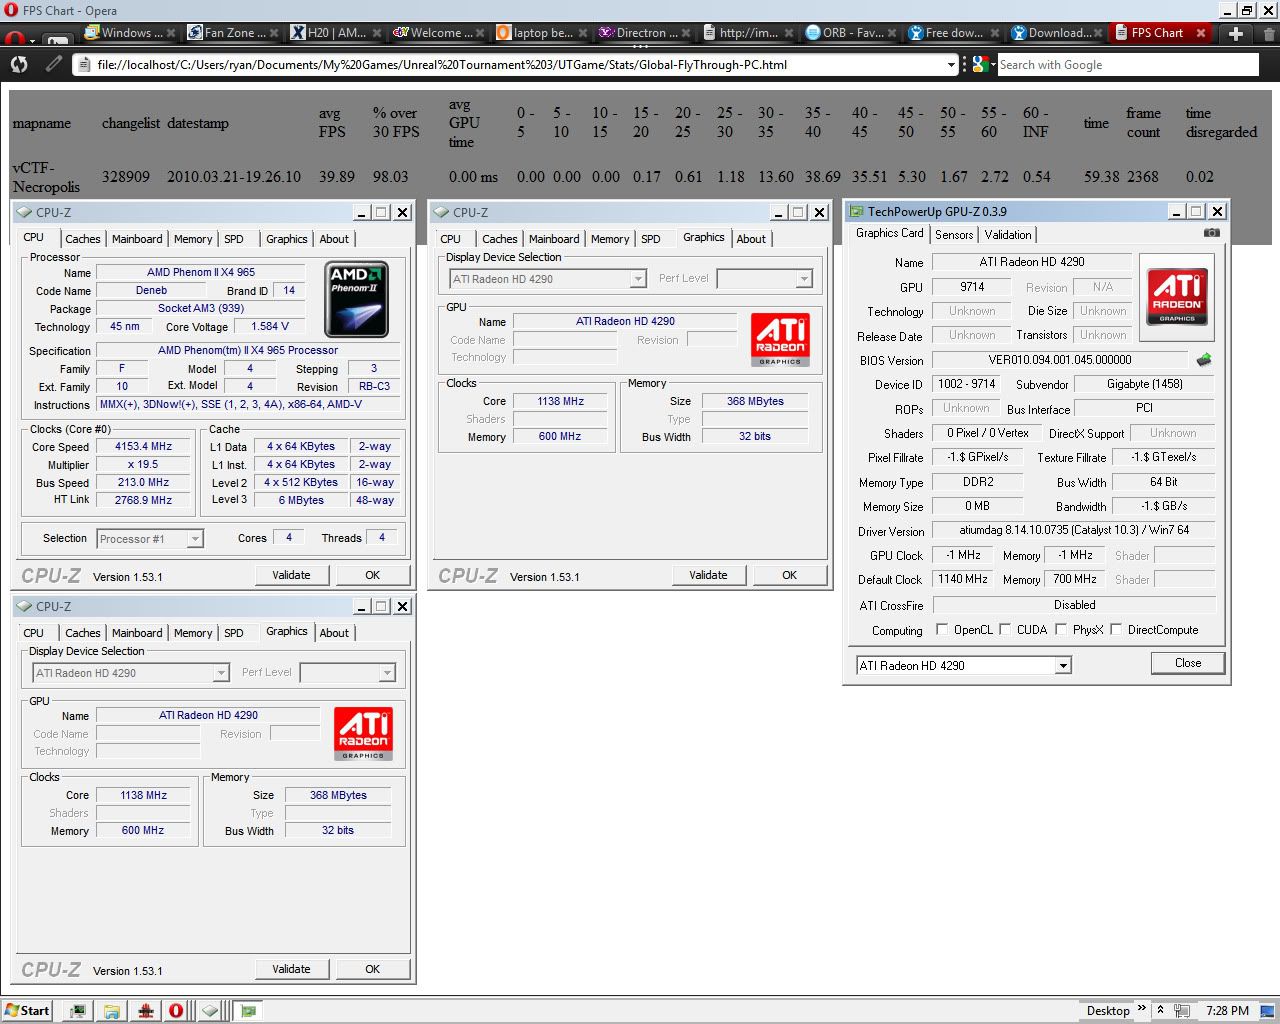1280x1024 pixels.
Task: Click Validate in the middle CPU-Z window
Action: (x=708, y=575)
